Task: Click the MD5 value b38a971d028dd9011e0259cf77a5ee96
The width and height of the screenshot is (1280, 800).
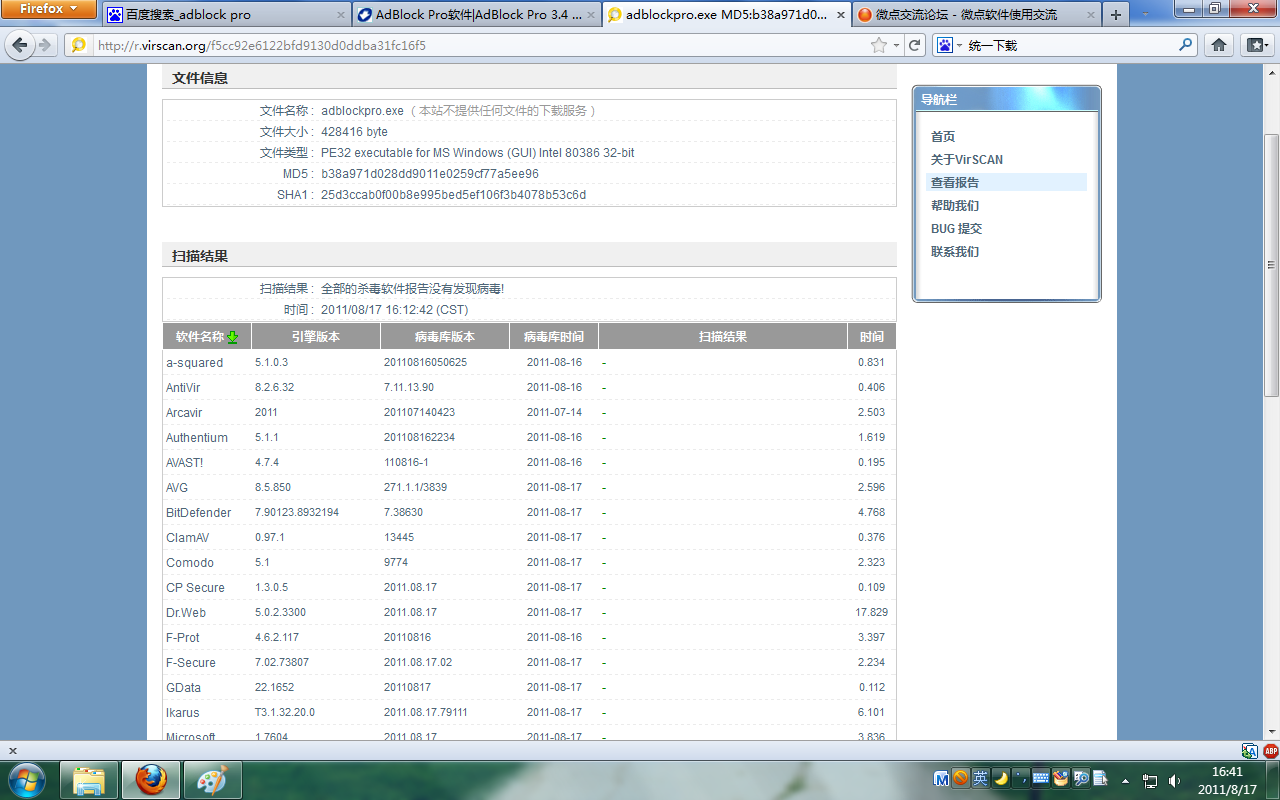Action: click(x=430, y=174)
